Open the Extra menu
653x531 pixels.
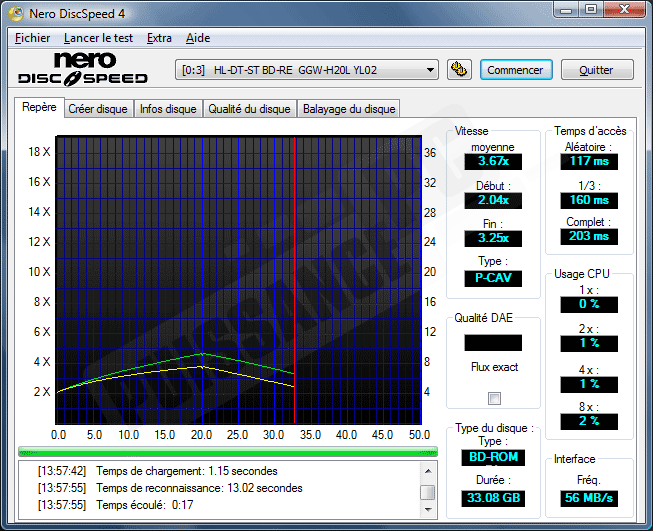coord(159,38)
